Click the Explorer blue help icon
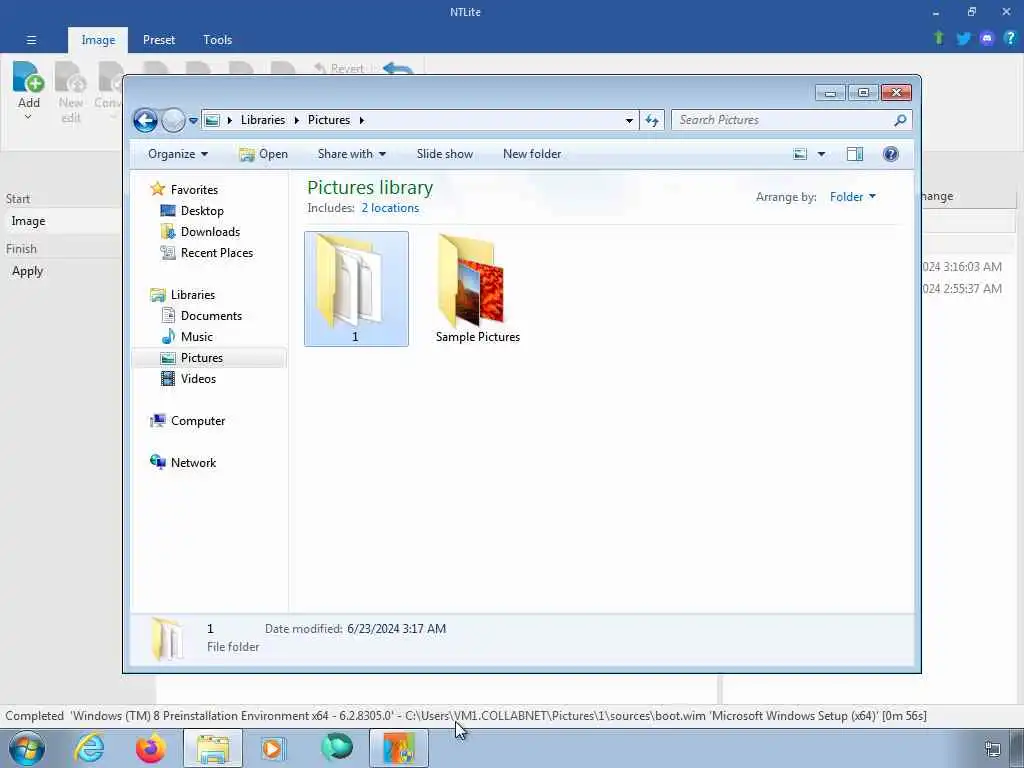 (890, 154)
